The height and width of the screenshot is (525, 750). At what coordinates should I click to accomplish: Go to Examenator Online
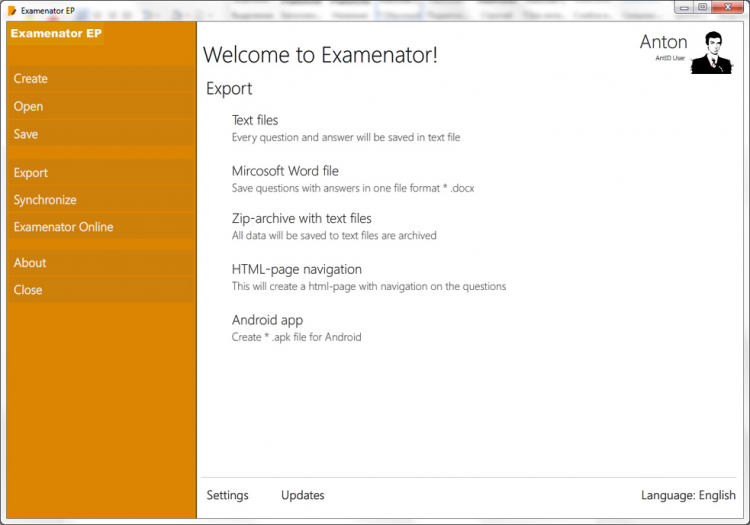click(x=100, y=227)
